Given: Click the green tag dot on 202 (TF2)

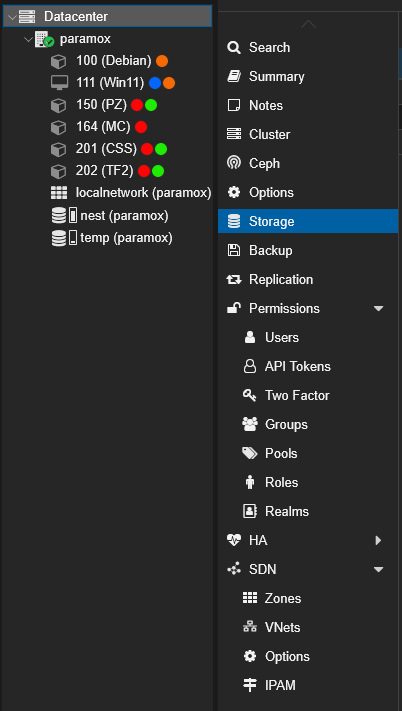Looking at the screenshot, I should tap(158, 171).
